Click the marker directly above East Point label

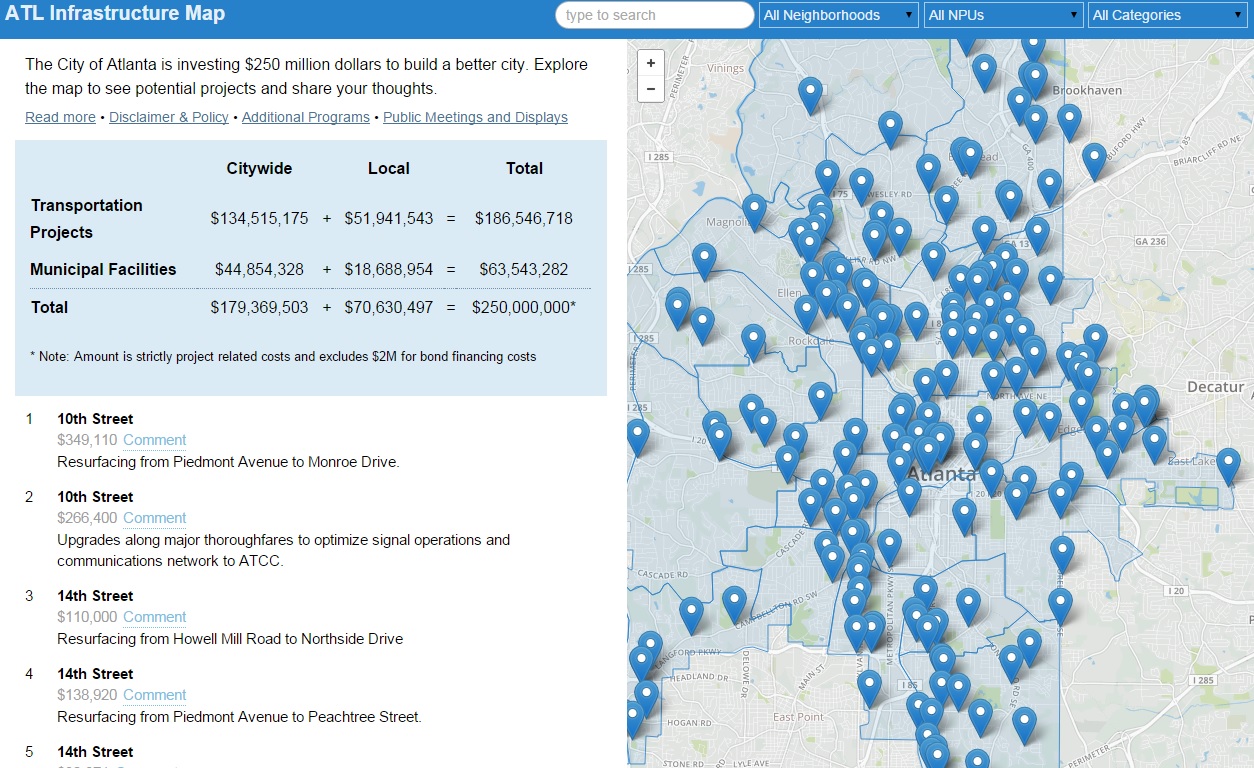(x=869, y=685)
